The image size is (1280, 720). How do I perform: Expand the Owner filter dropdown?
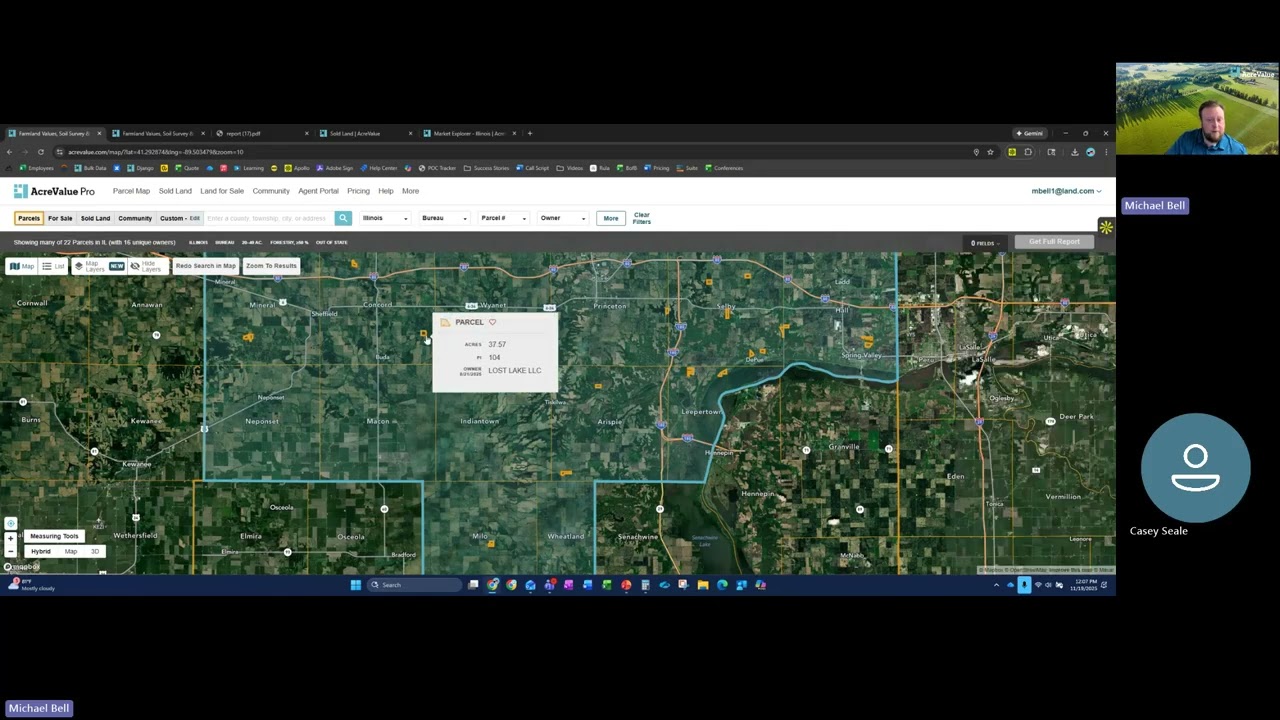tap(562, 218)
